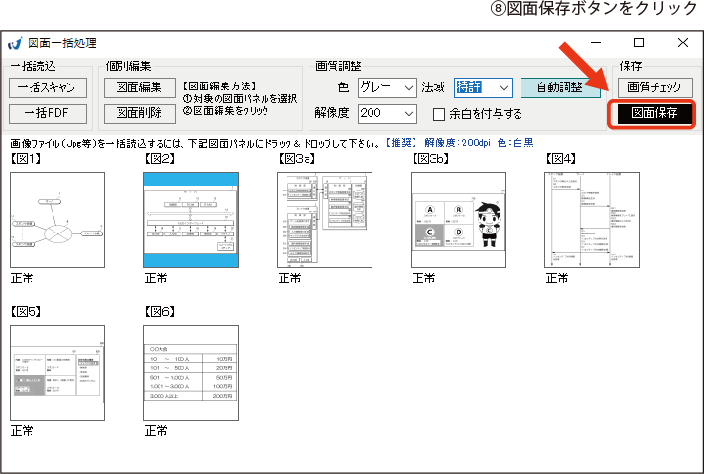
Task: Open the 色 dropdown showing グレー
Action: click(387, 88)
